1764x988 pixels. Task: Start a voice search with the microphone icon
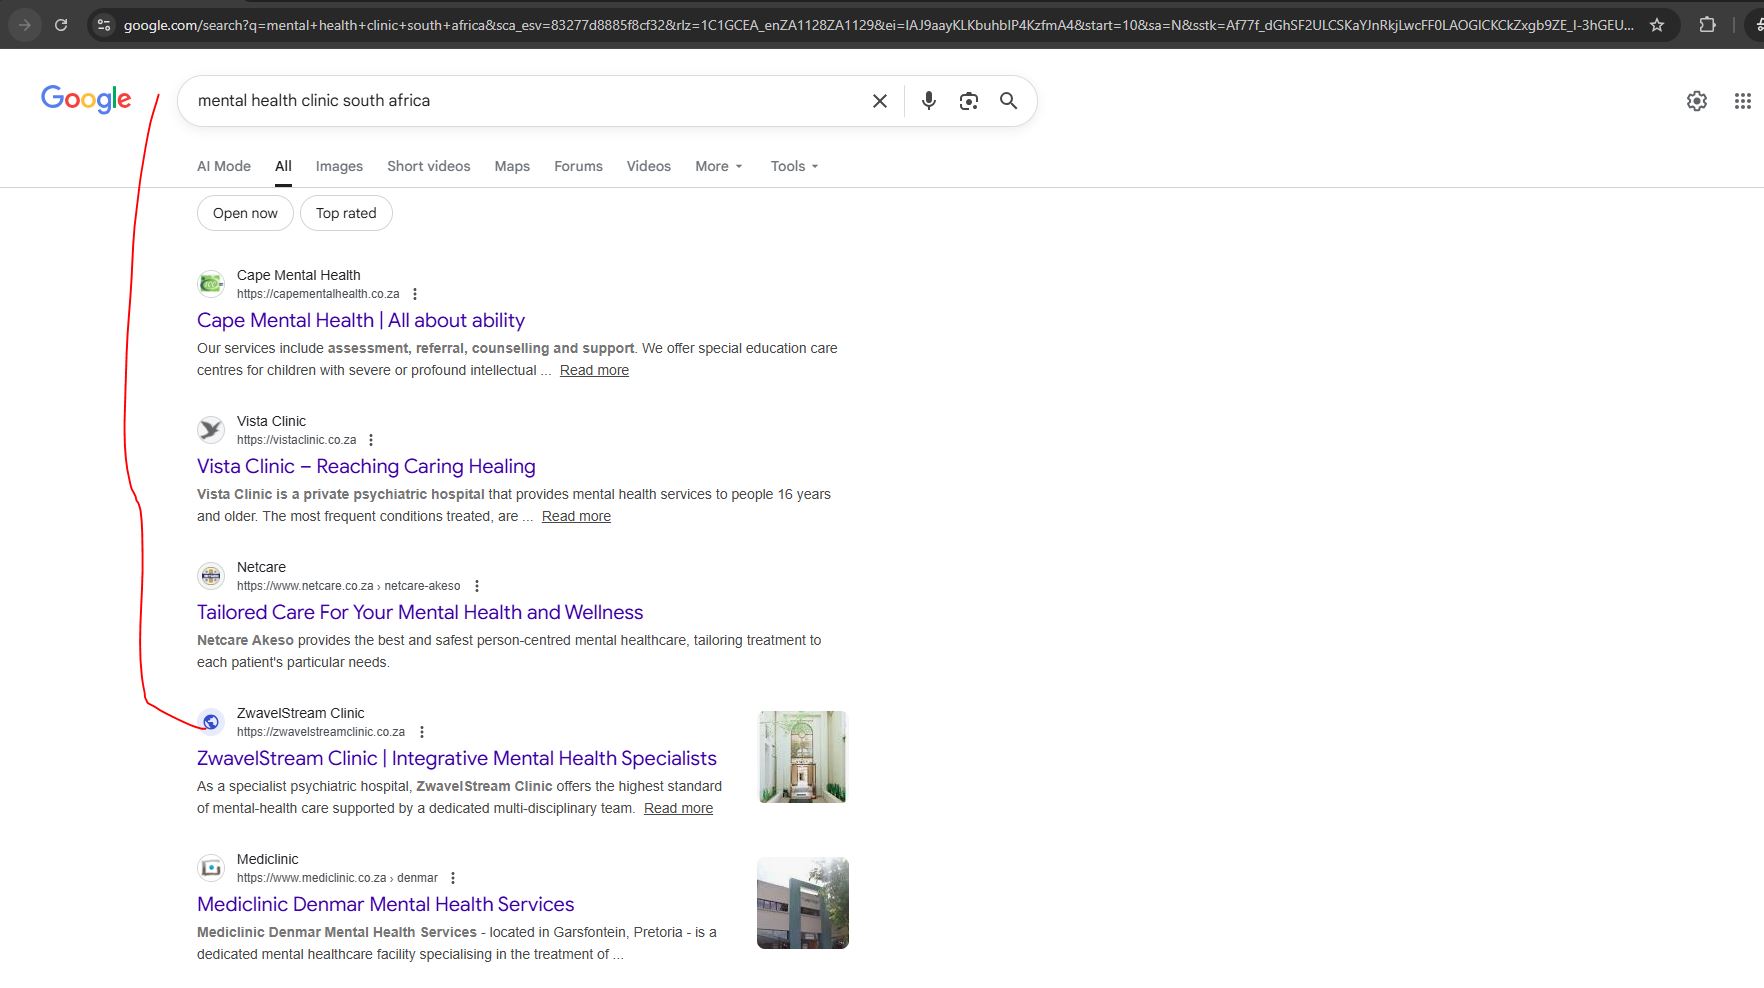pyautogui.click(x=928, y=100)
